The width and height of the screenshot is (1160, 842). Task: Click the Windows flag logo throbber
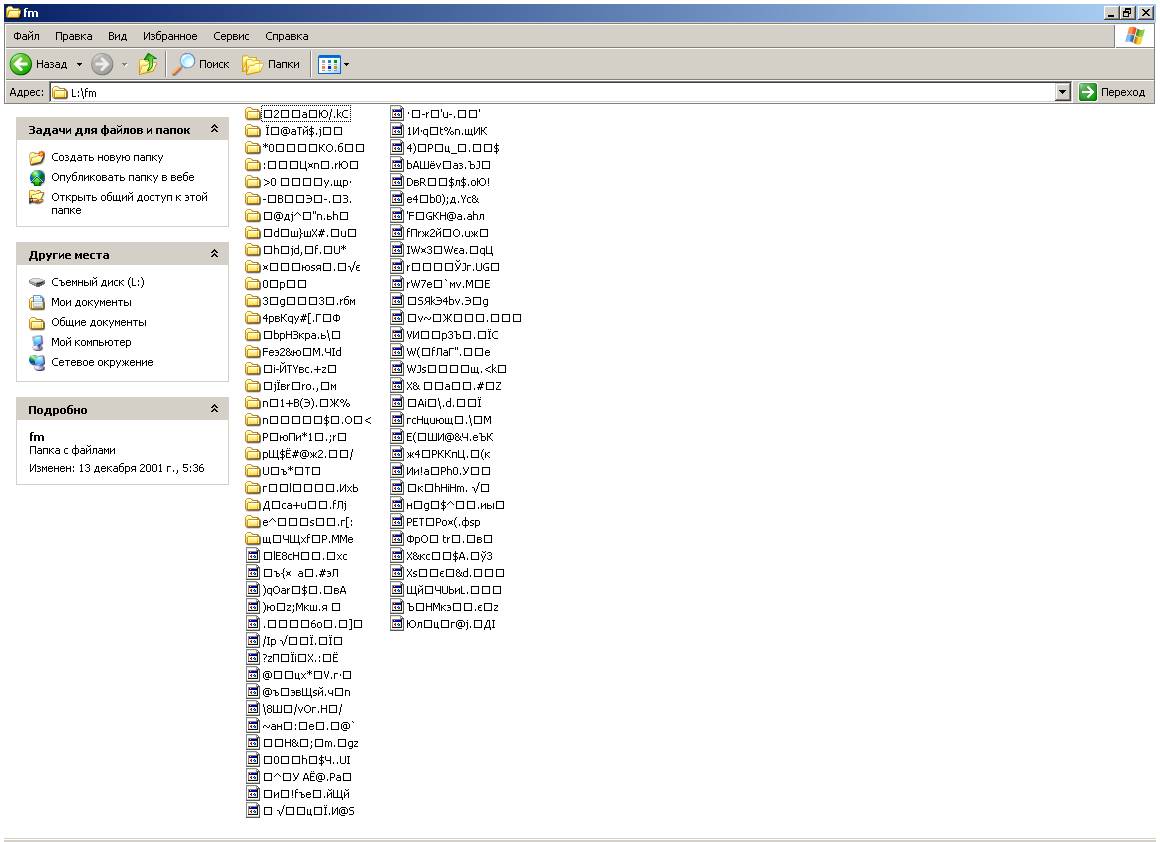click(x=1134, y=36)
